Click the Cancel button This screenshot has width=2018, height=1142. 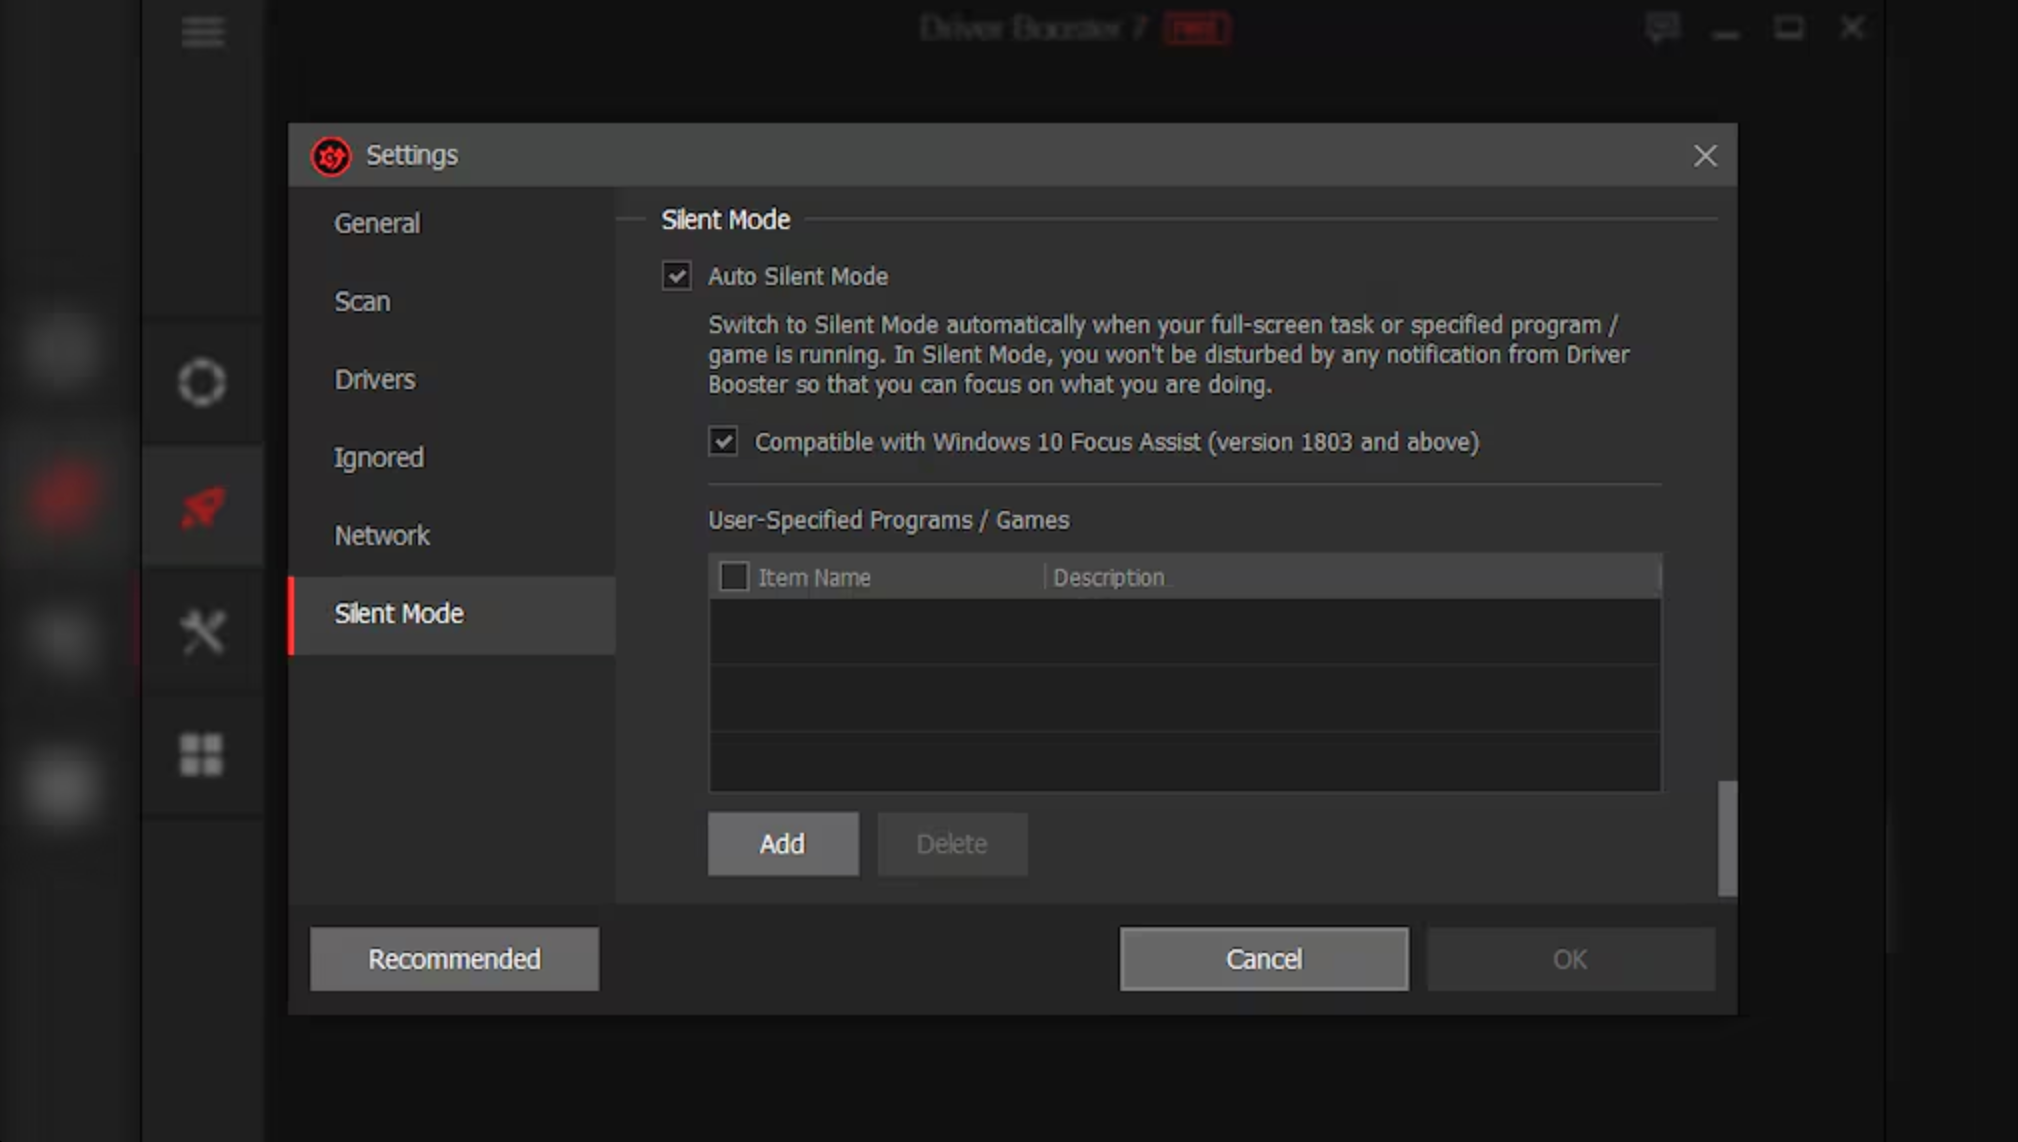1264,959
